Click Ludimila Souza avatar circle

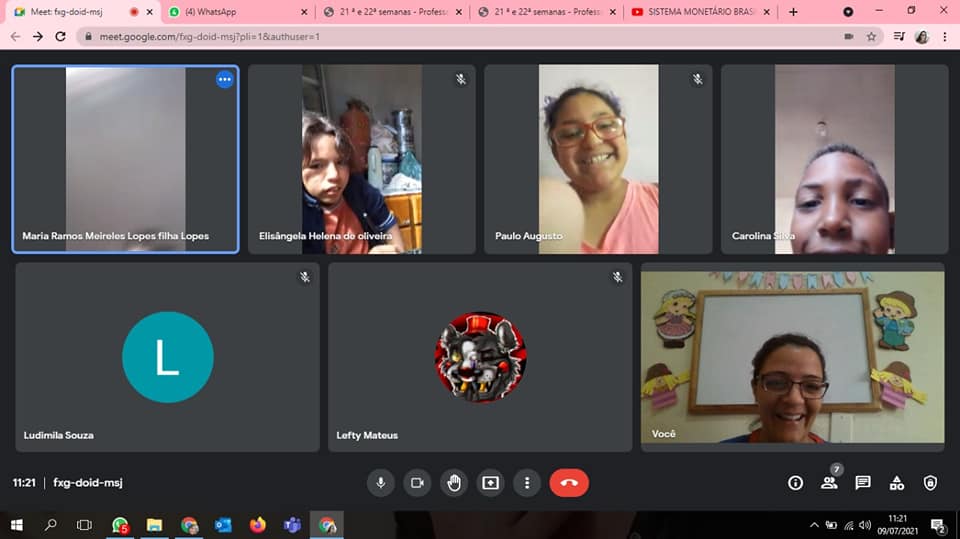pyautogui.click(x=168, y=357)
